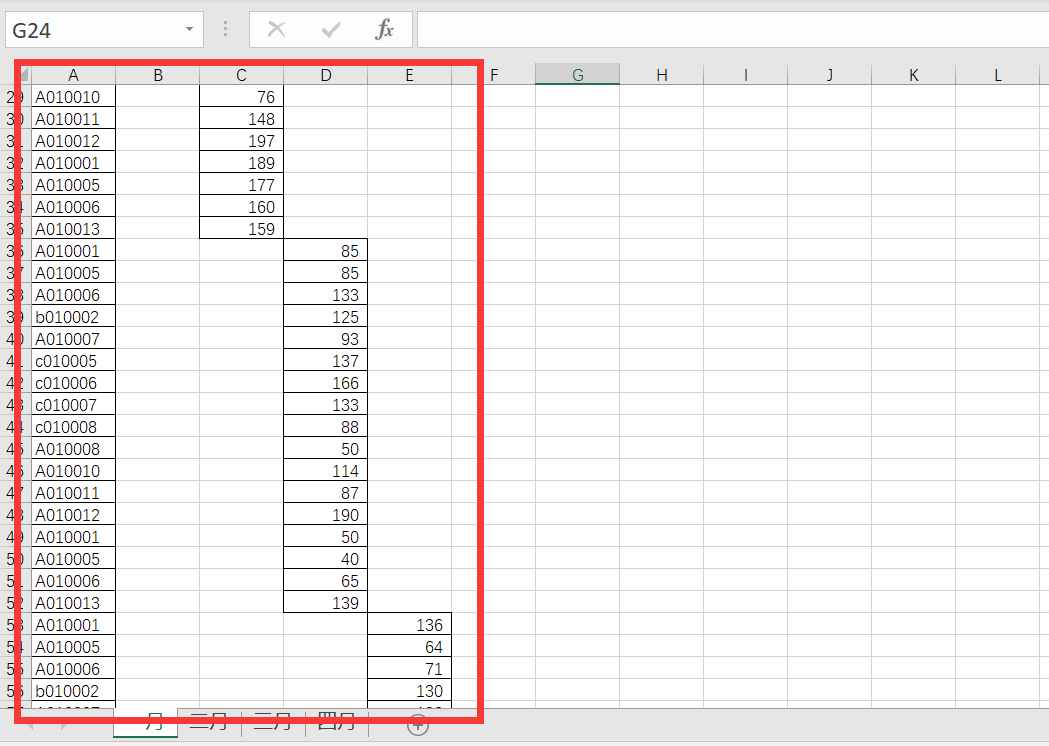The image size is (1049, 746).
Task: Select column K header
Action: pos(913,75)
